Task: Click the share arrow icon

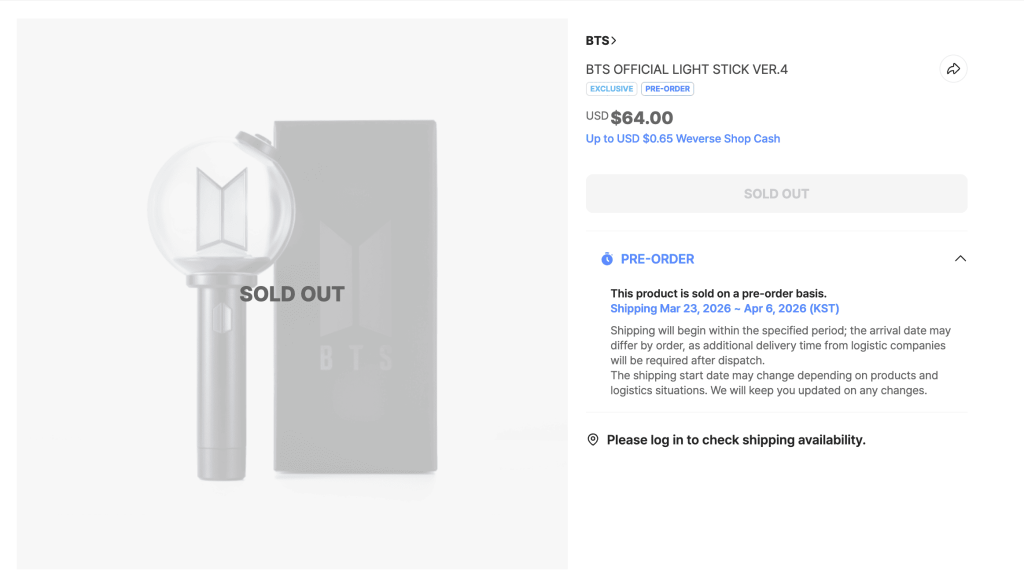Action: pos(953,69)
